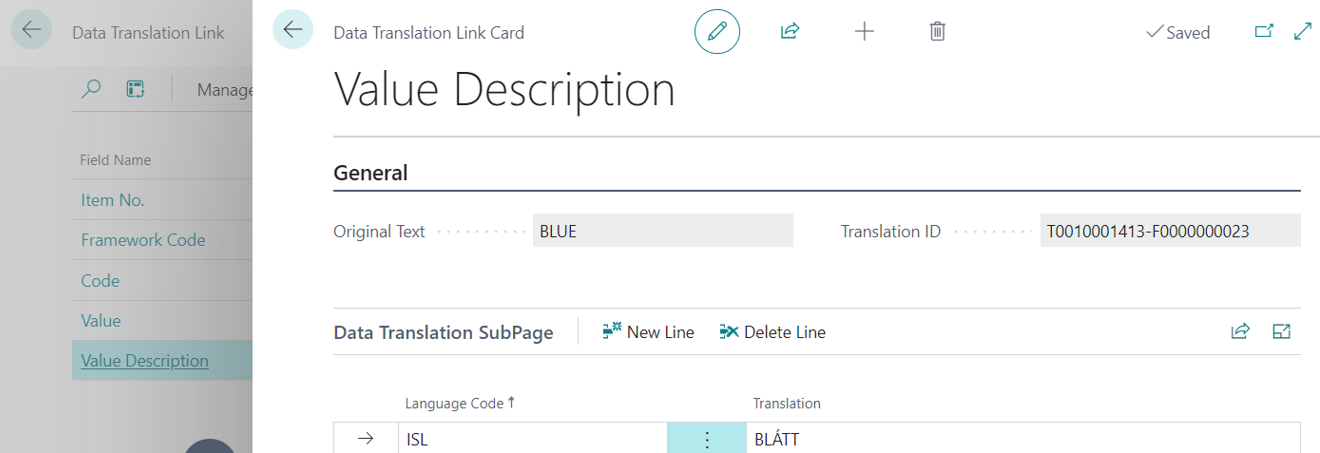Image resolution: width=1320 pixels, height=453 pixels.
Task: Open the Manage menu
Action: click(x=224, y=90)
